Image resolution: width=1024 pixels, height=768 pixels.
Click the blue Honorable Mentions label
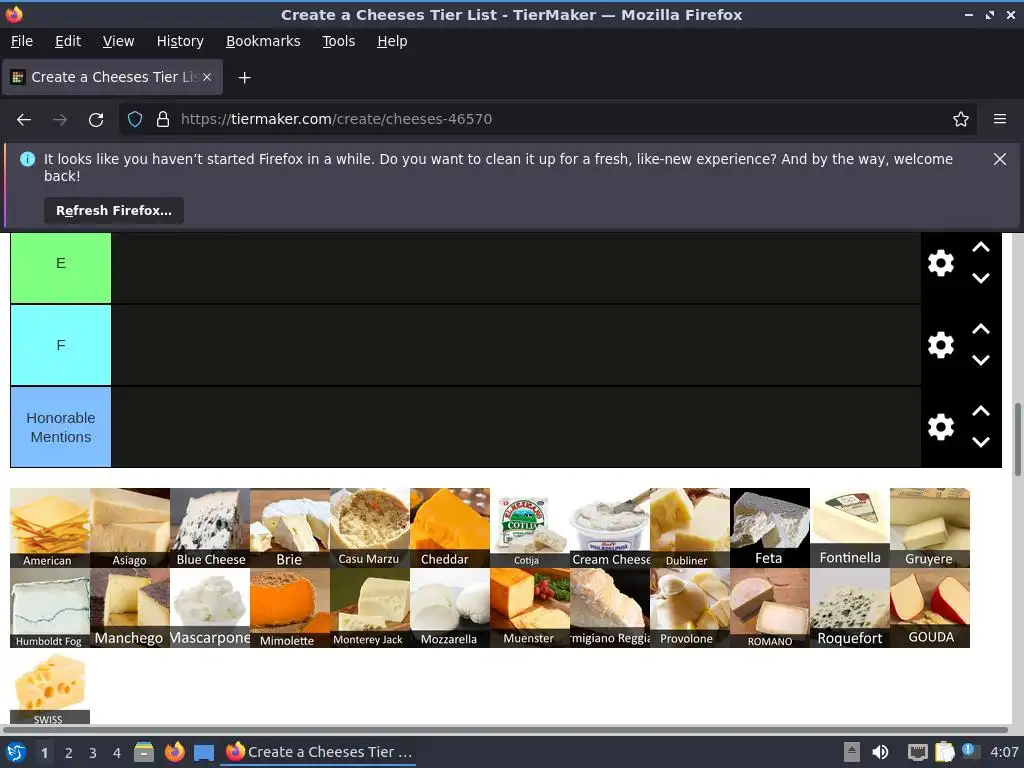point(61,427)
